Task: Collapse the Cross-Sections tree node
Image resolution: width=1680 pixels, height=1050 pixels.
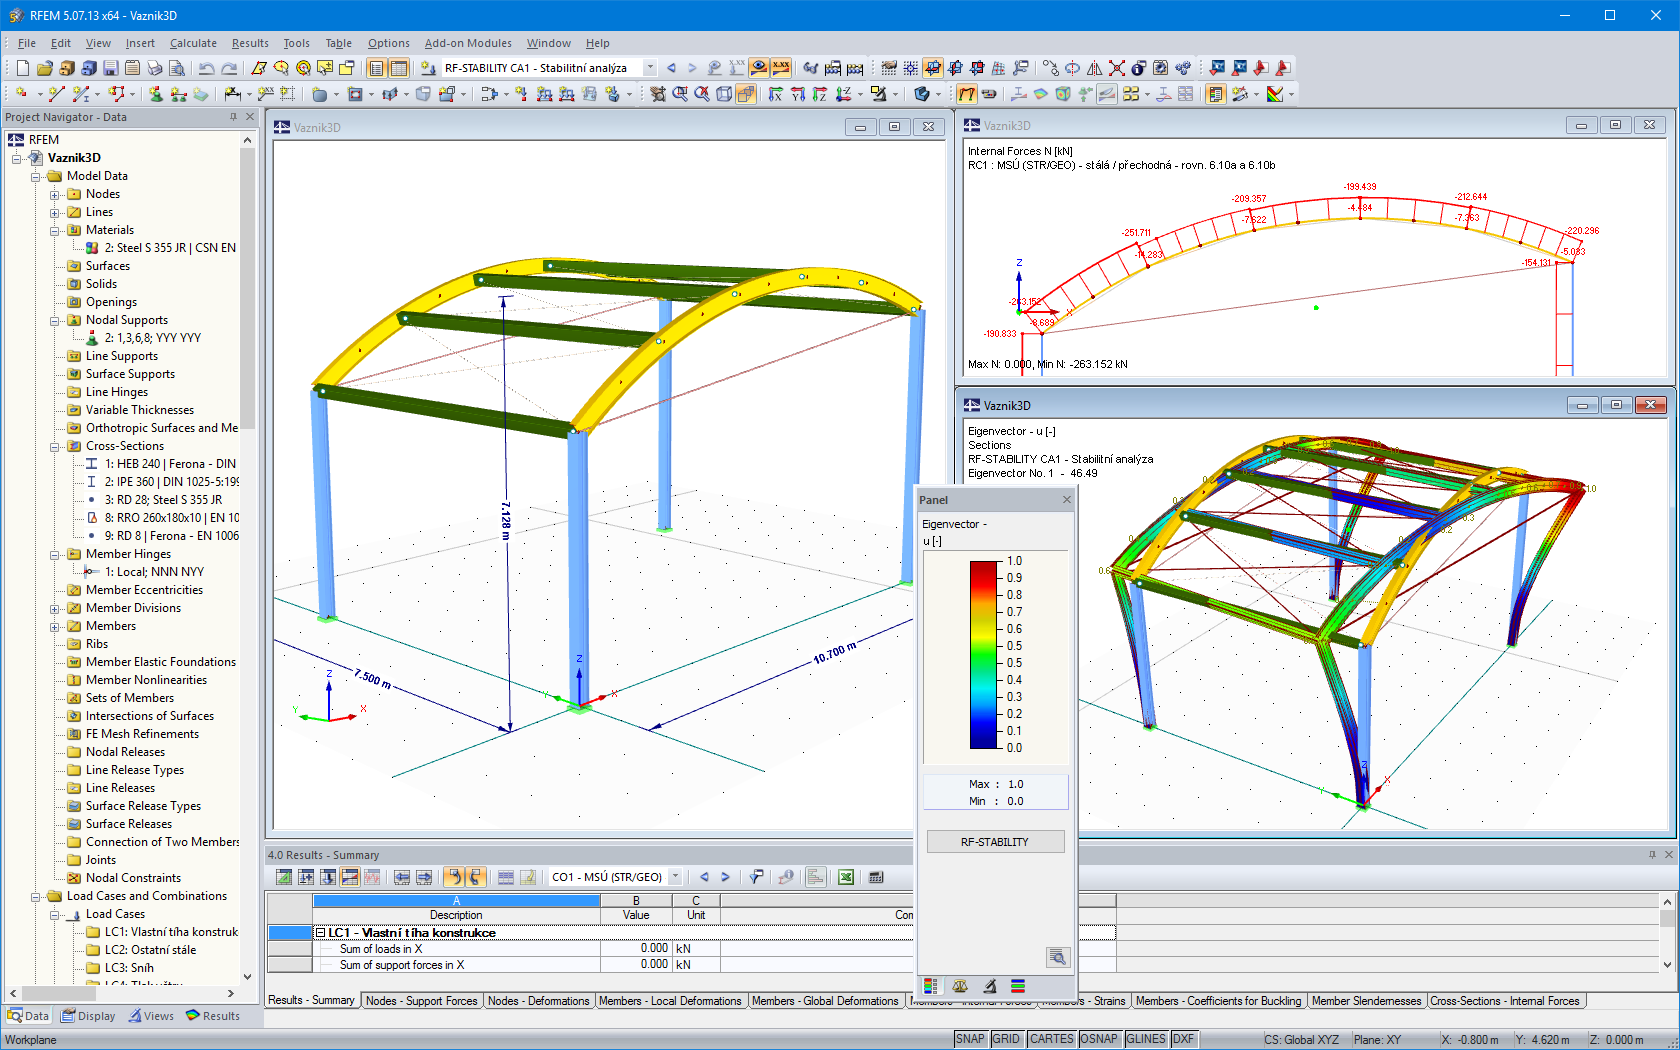Action: 55,446
